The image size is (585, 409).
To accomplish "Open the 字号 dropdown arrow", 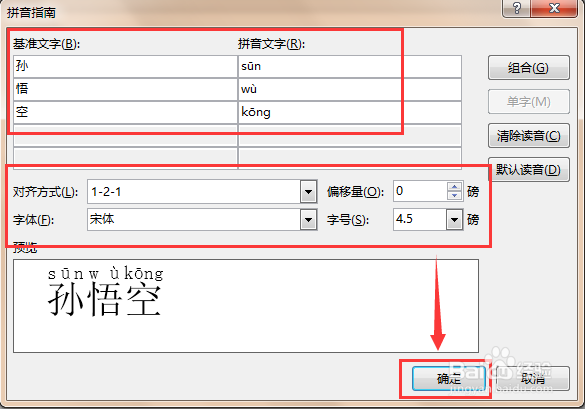I will pyautogui.click(x=454, y=219).
